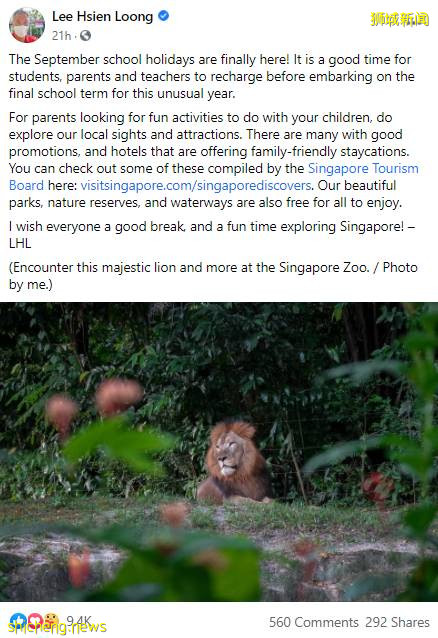
Task: Open the visitsingapore.com/singaporediscovers link
Action: (196, 186)
